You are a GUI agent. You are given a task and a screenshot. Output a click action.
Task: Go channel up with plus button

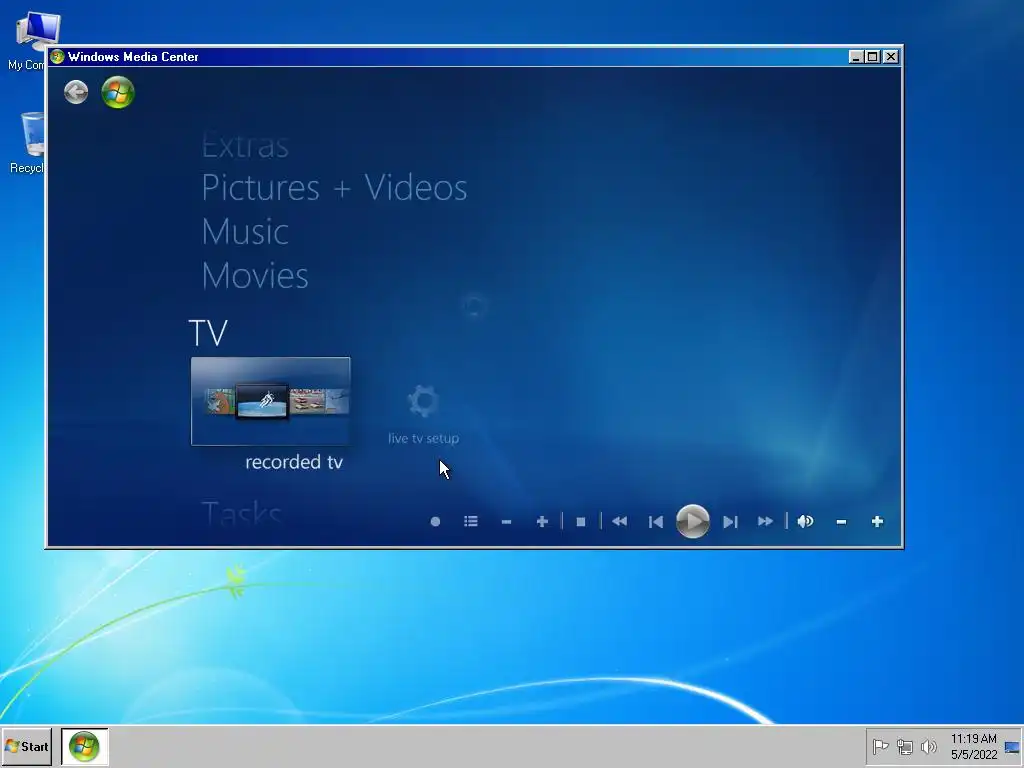(x=542, y=521)
